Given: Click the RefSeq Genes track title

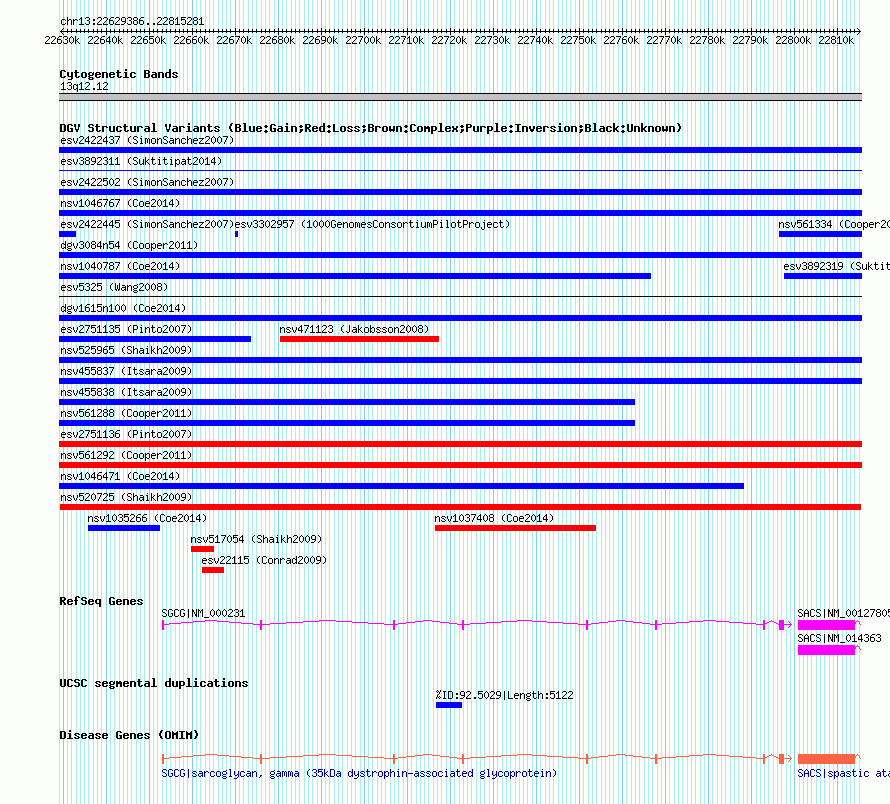Looking at the screenshot, I should (101, 601).
